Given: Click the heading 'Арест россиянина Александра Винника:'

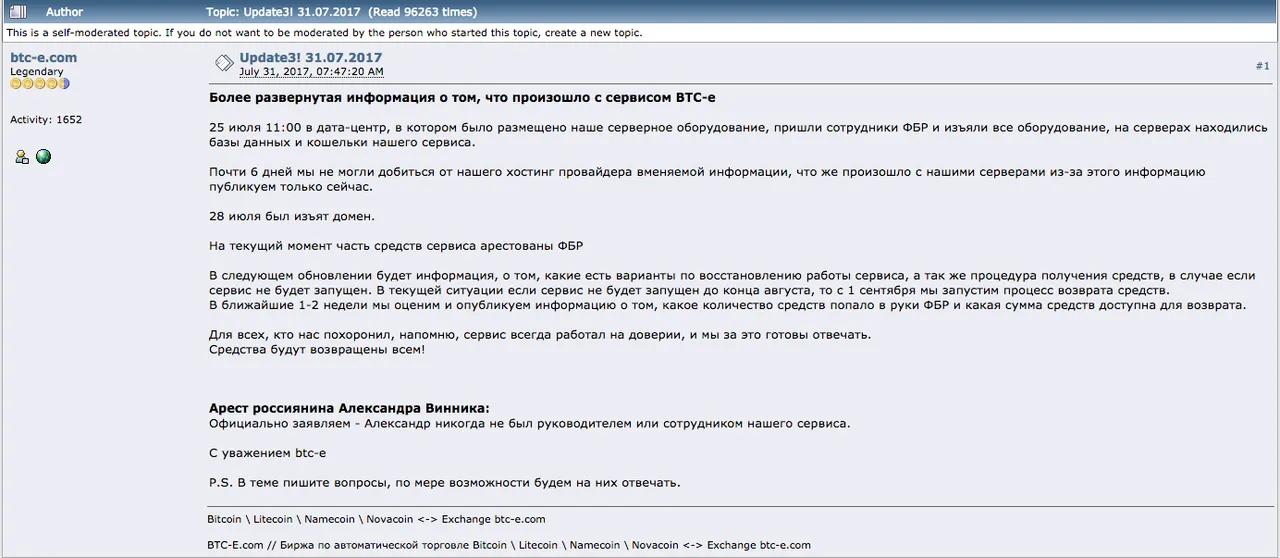Looking at the screenshot, I should pyautogui.click(x=350, y=408).
